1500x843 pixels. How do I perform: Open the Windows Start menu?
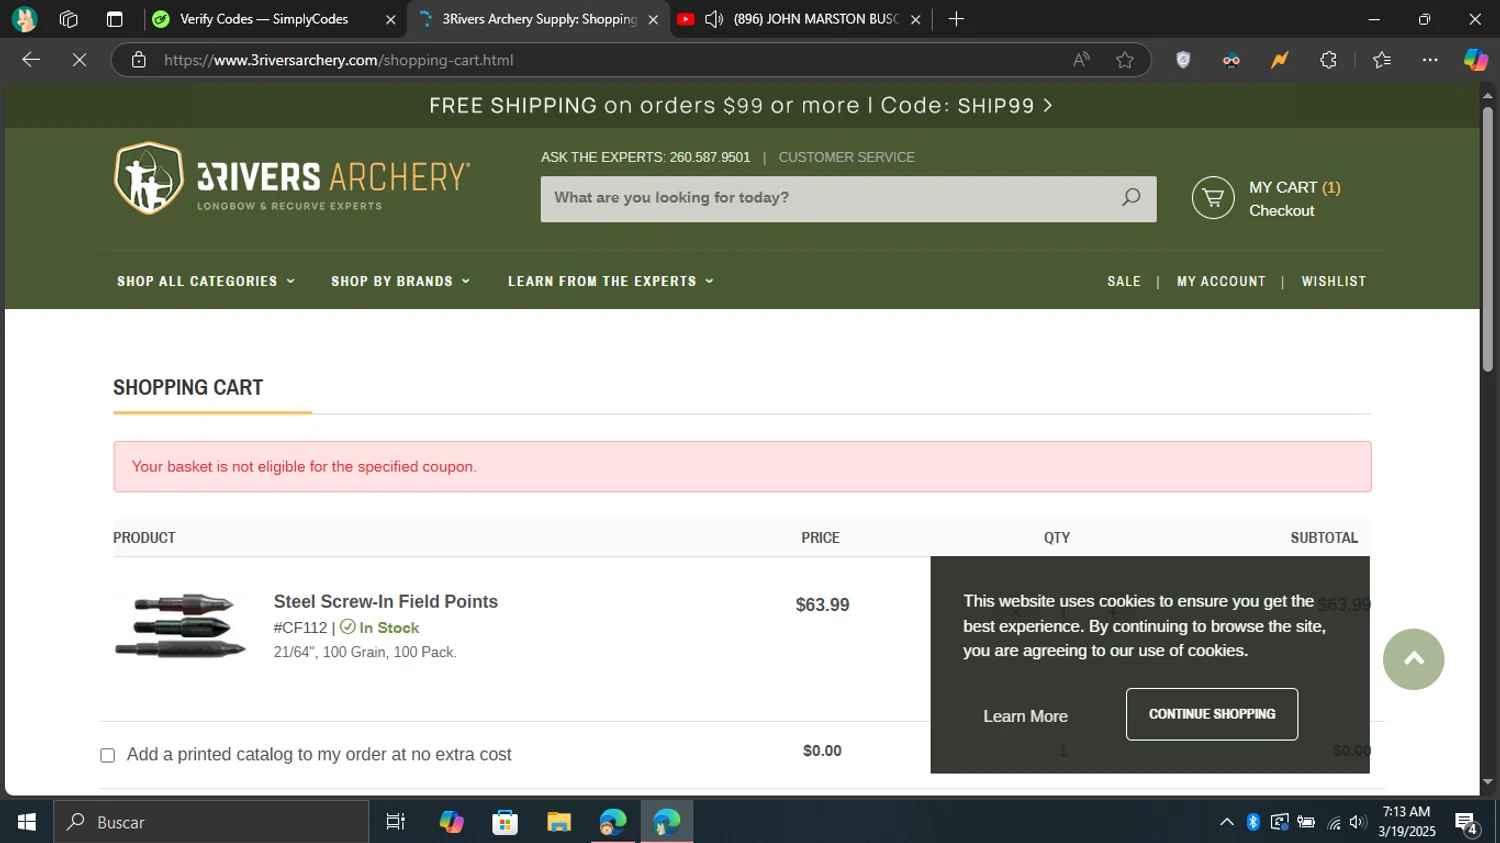pos(27,822)
